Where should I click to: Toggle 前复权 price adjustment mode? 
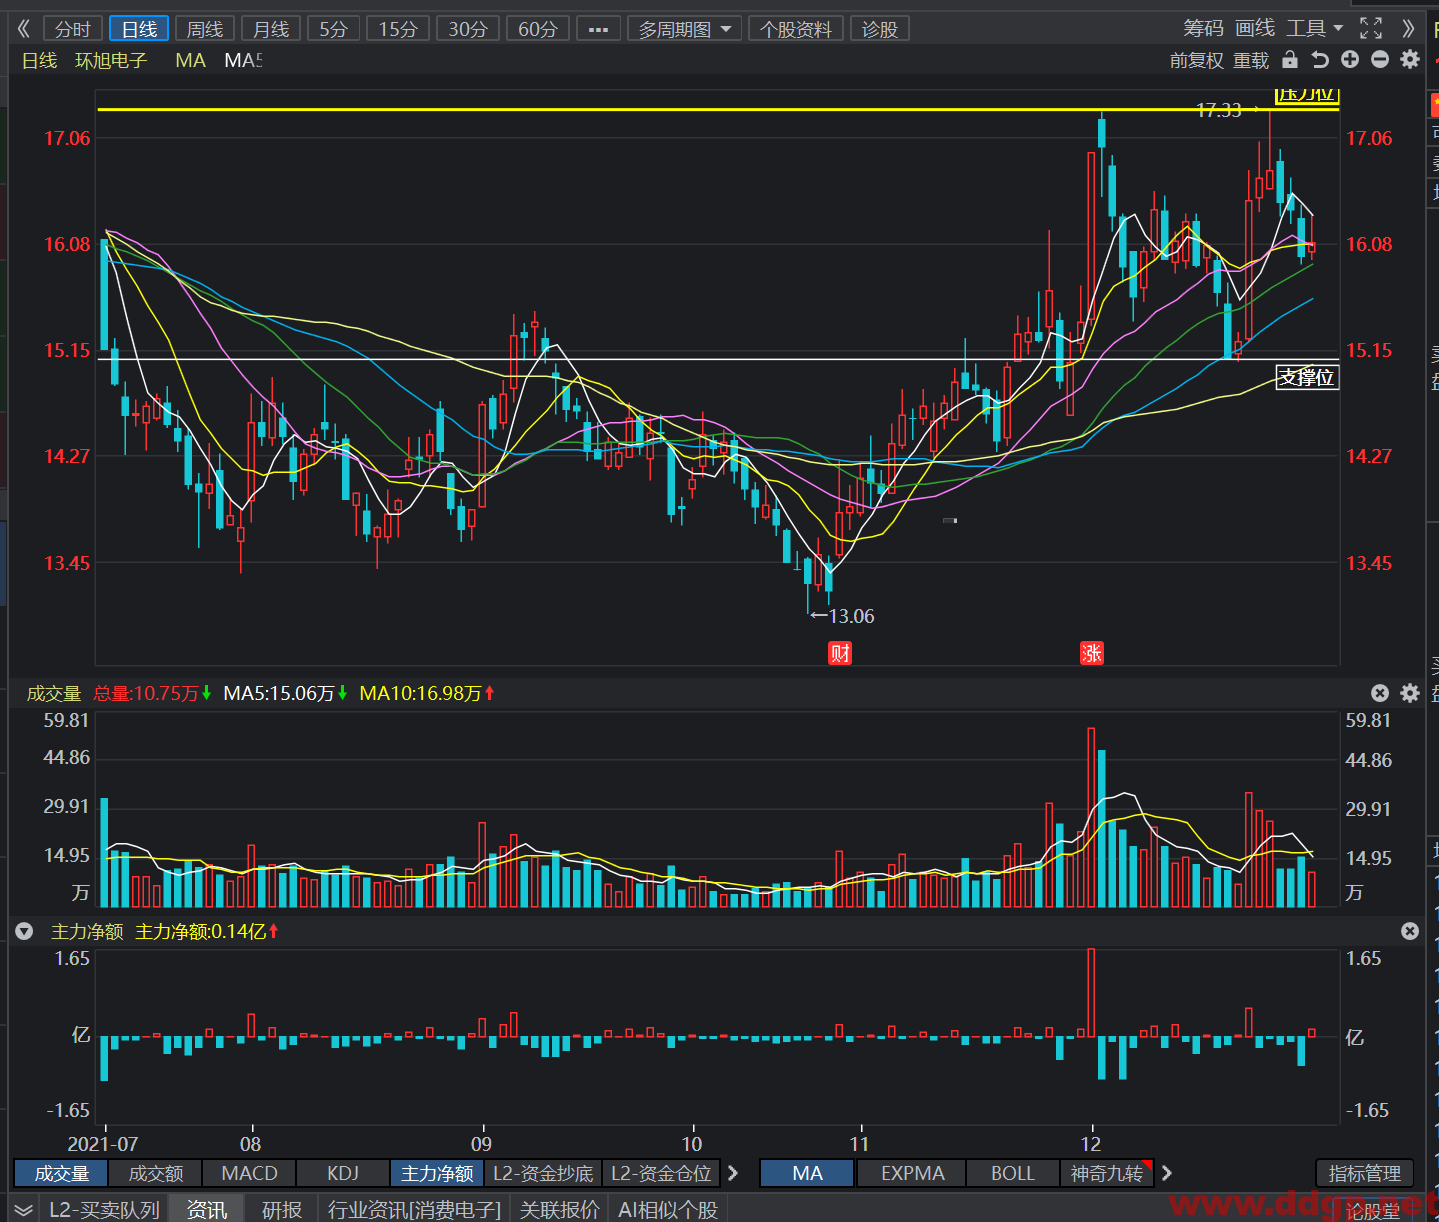click(x=1197, y=61)
